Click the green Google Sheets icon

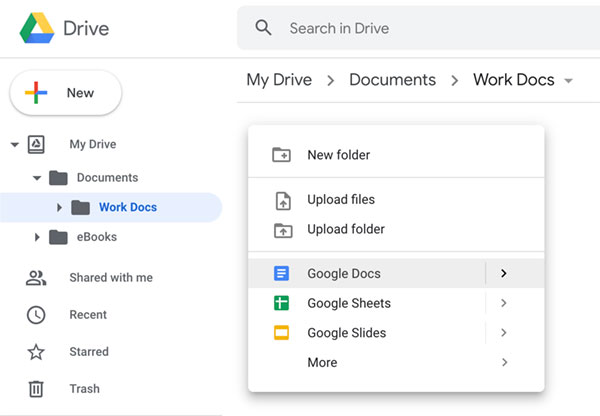pyautogui.click(x=281, y=303)
